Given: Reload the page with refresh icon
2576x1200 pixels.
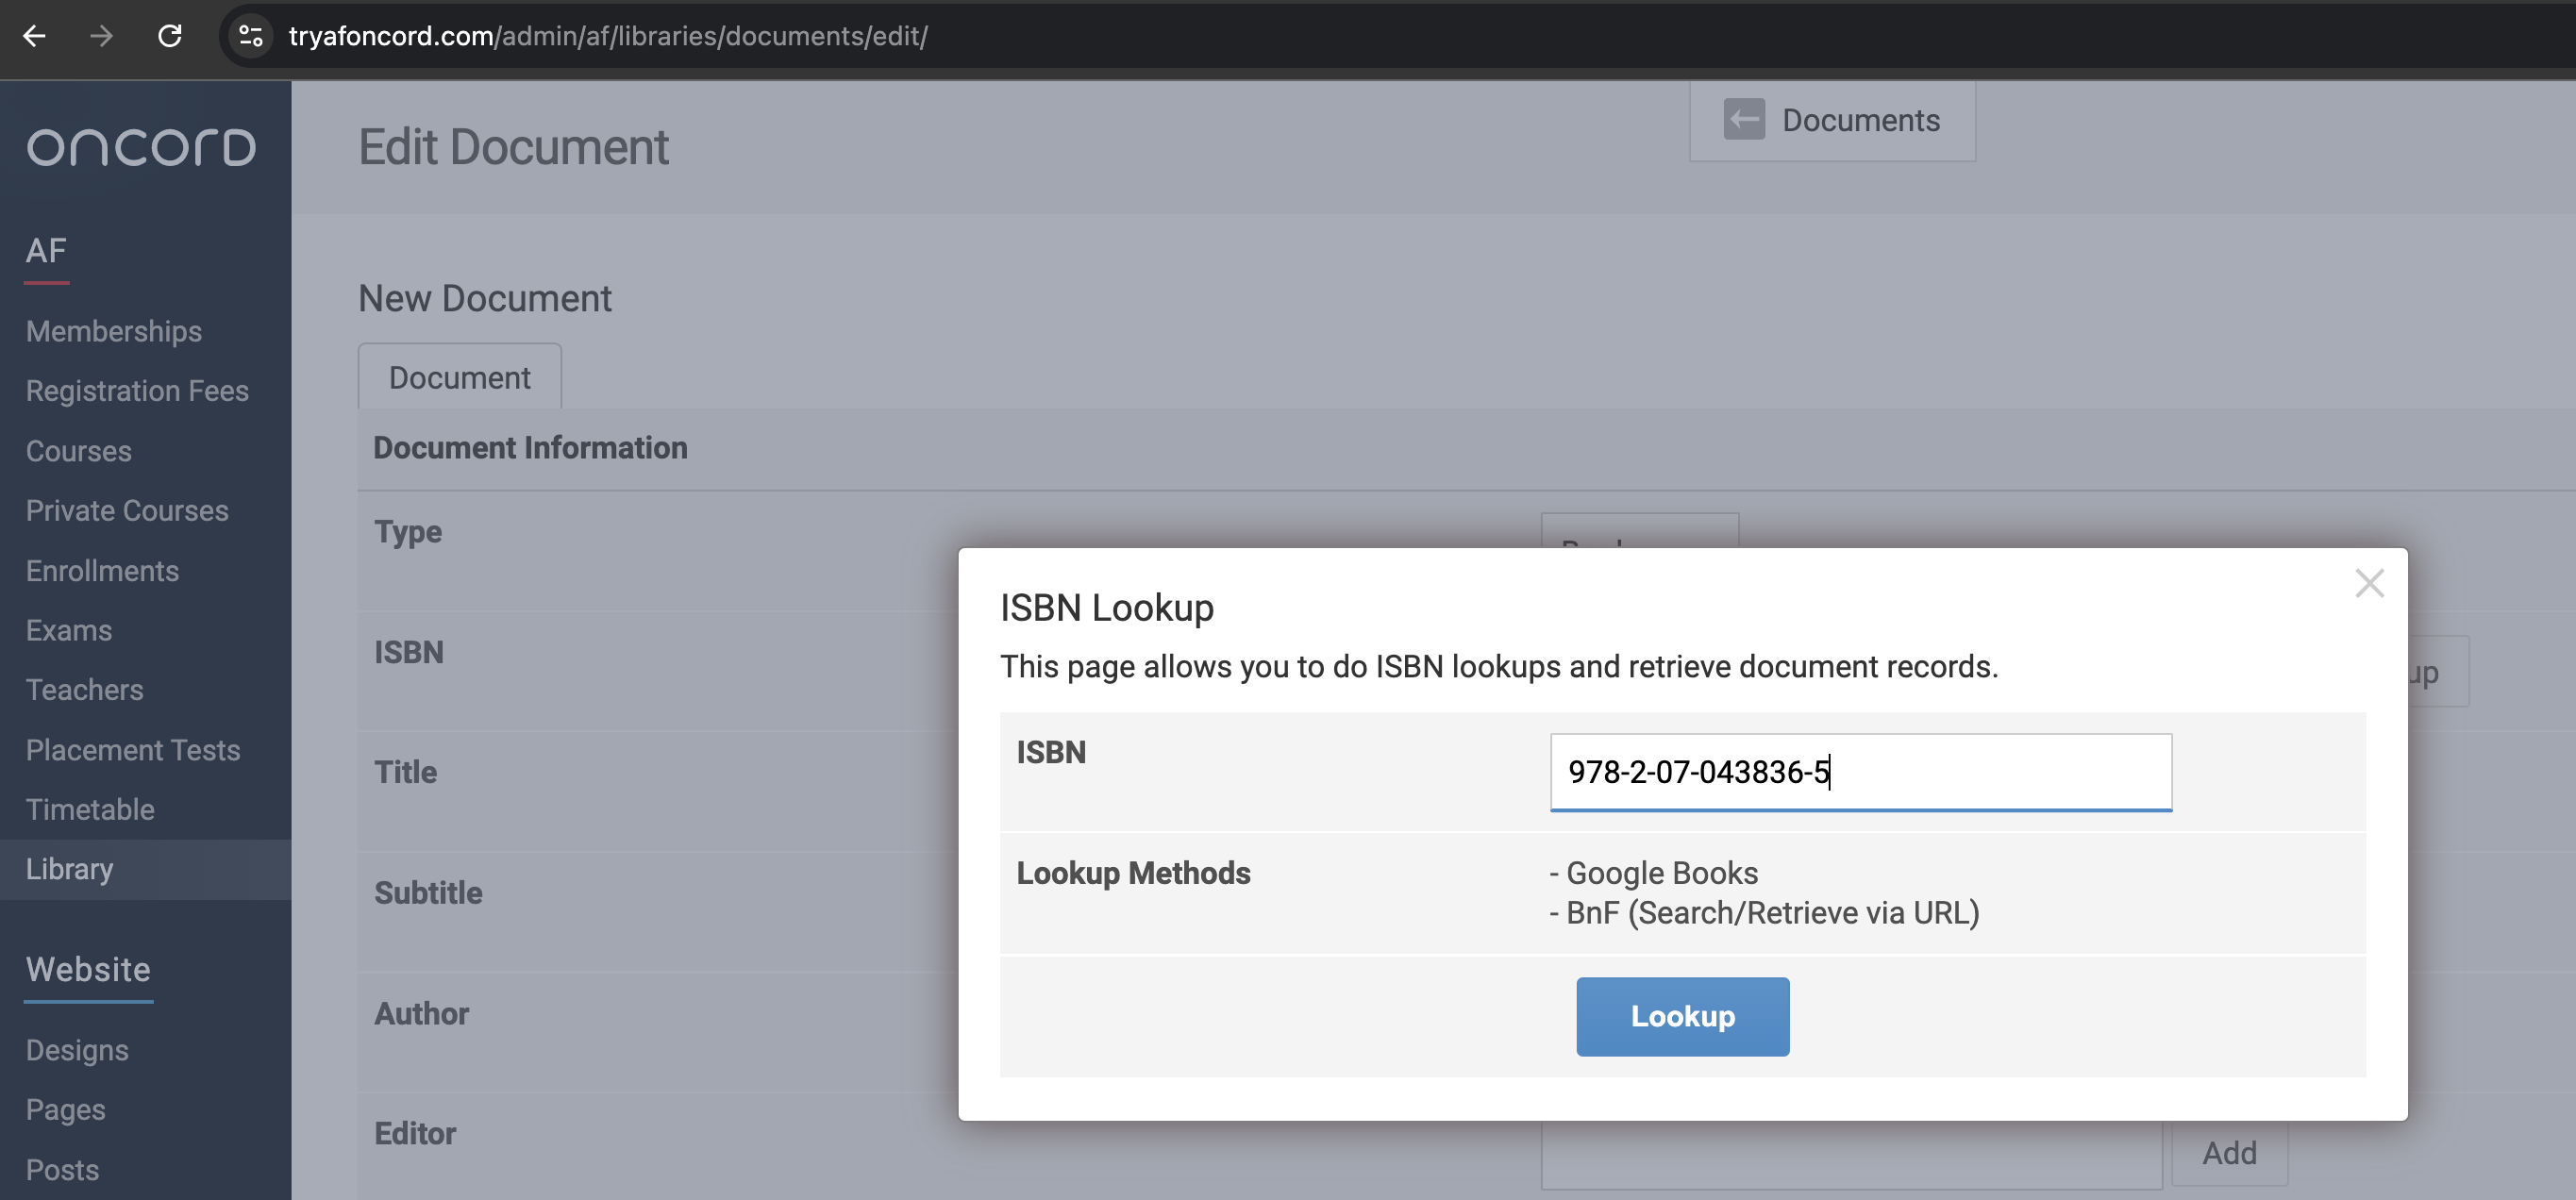Looking at the screenshot, I should tap(170, 37).
